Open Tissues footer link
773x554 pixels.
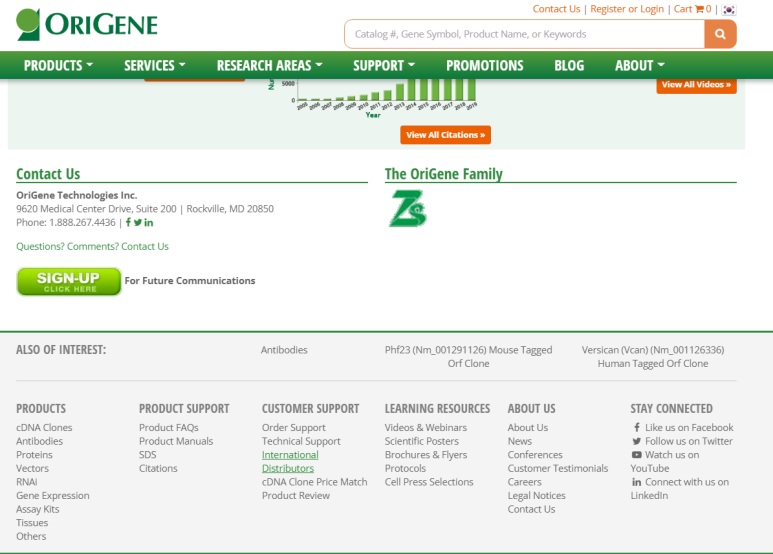tap(32, 522)
